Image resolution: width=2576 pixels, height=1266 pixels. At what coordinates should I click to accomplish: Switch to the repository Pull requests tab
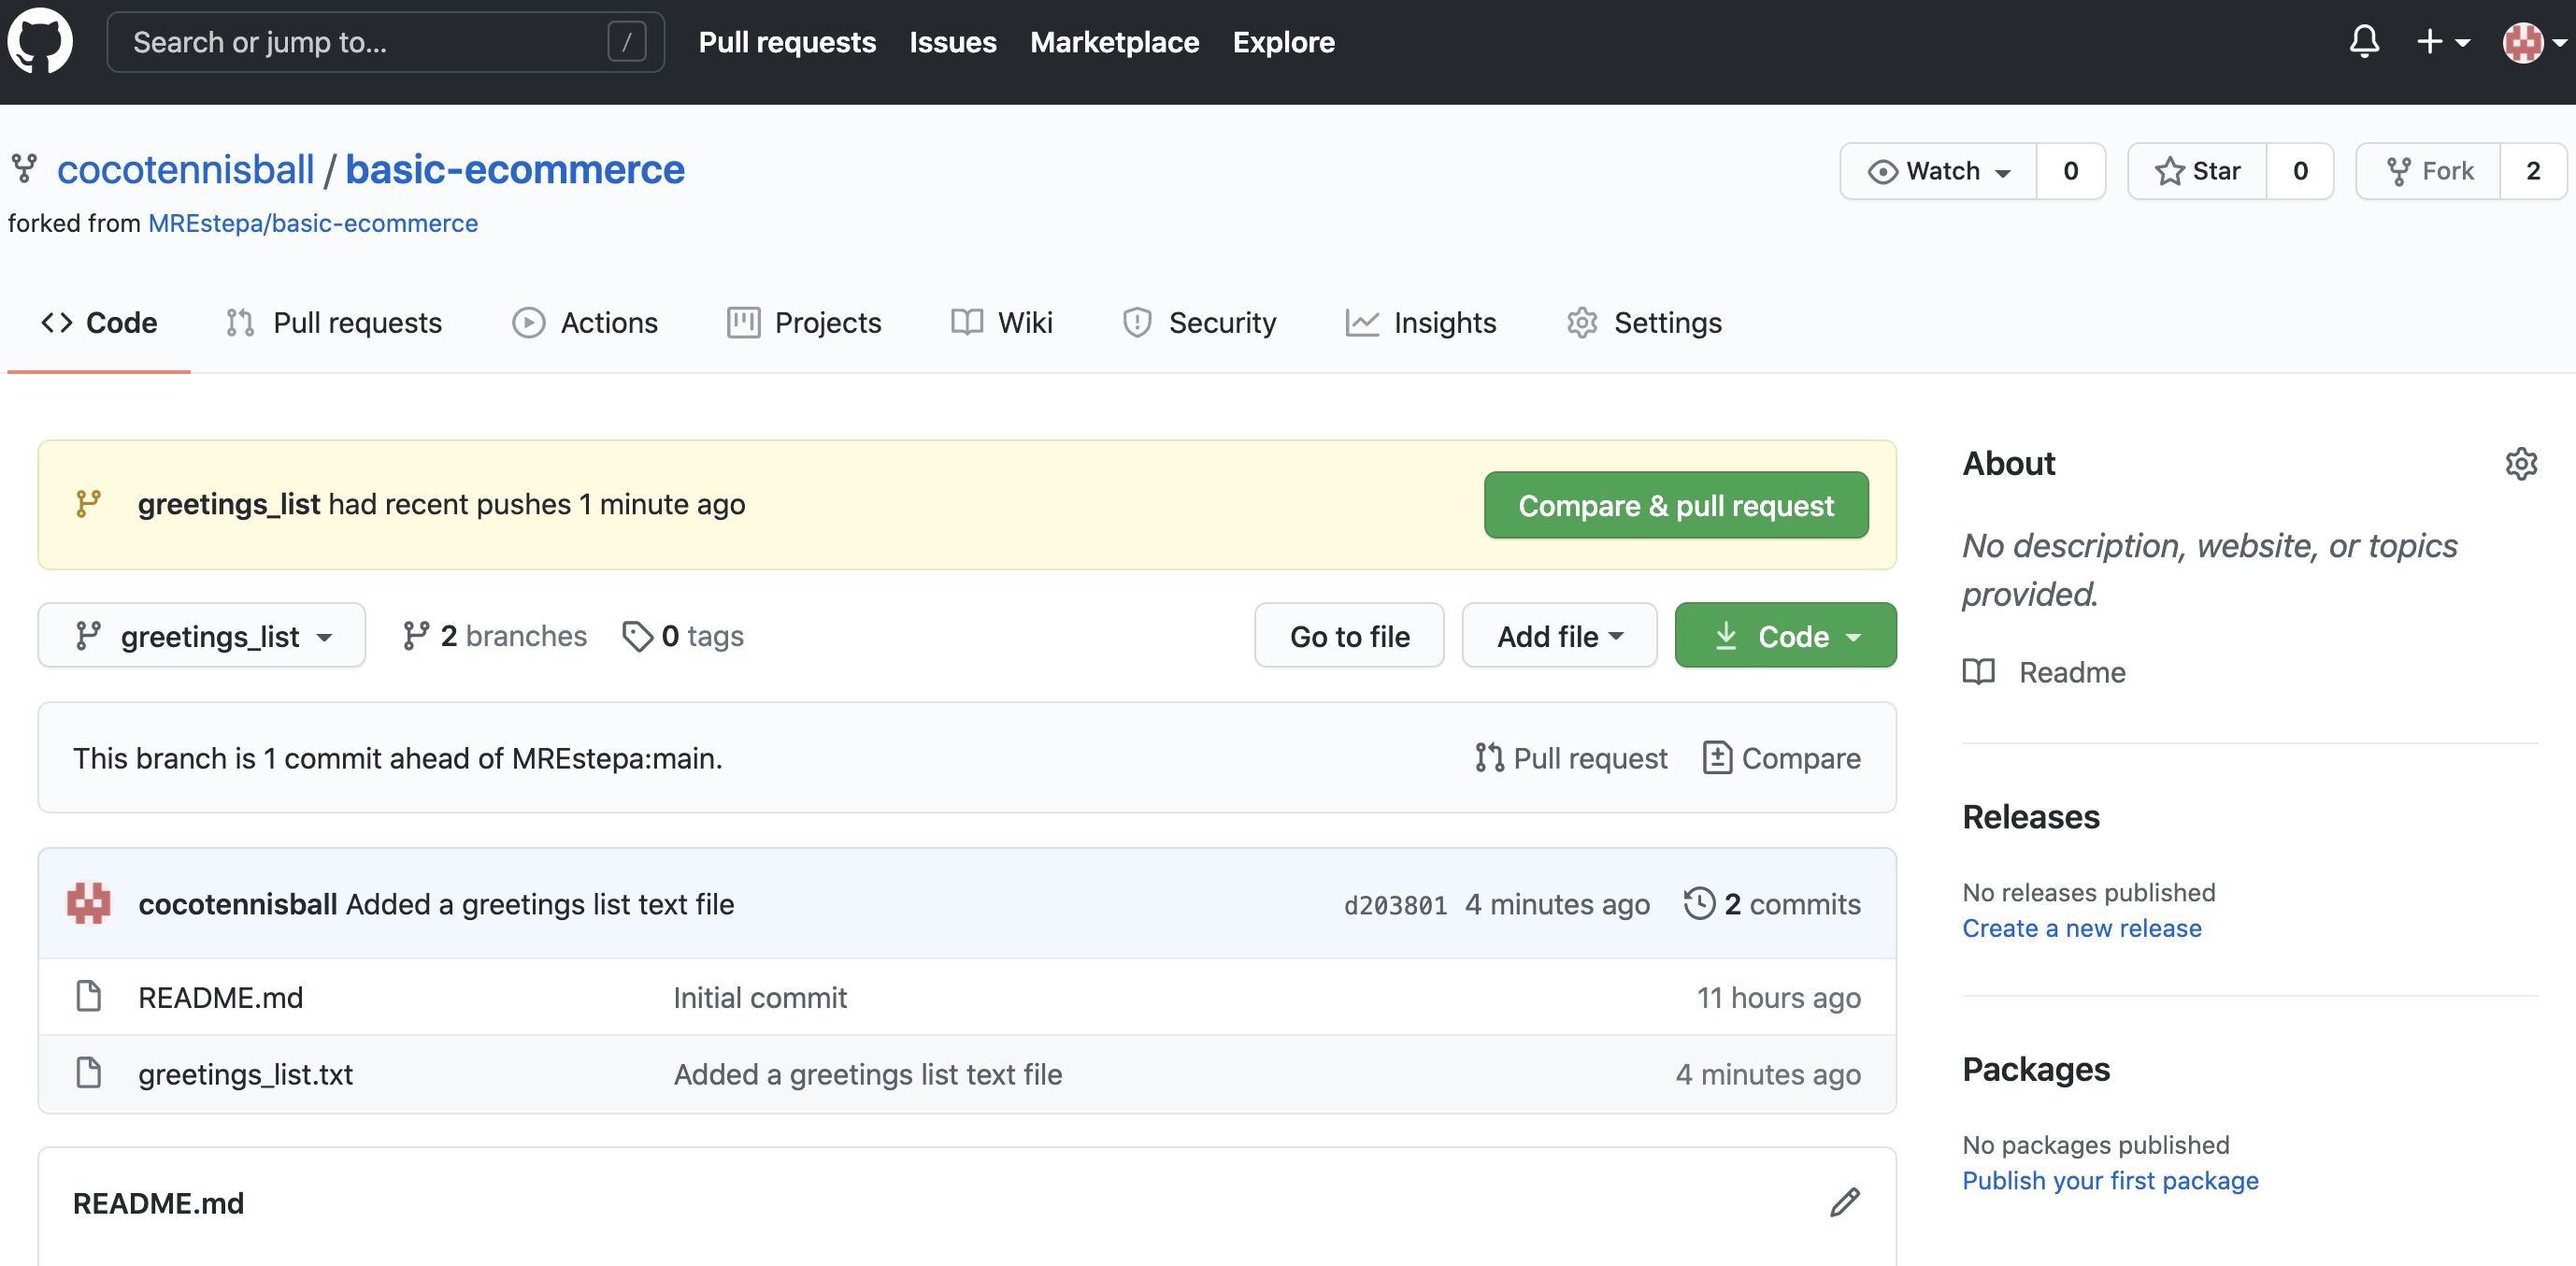point(334,322)
